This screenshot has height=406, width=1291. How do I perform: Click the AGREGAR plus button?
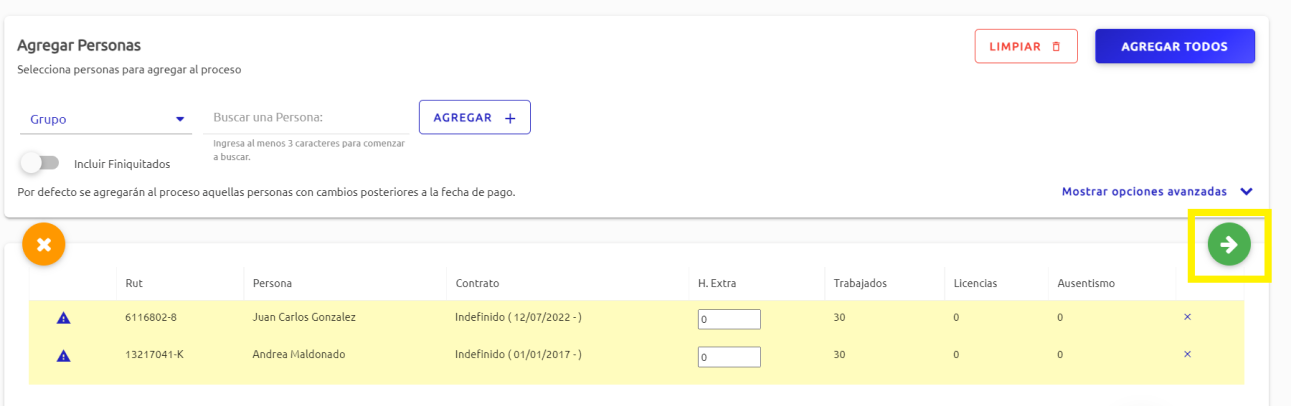[474, 117]
